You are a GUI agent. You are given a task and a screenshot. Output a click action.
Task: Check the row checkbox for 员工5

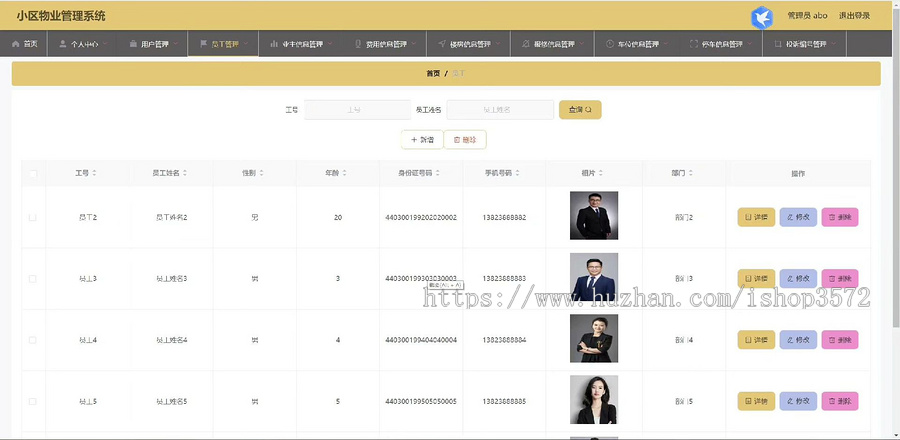tap(33, 402)
